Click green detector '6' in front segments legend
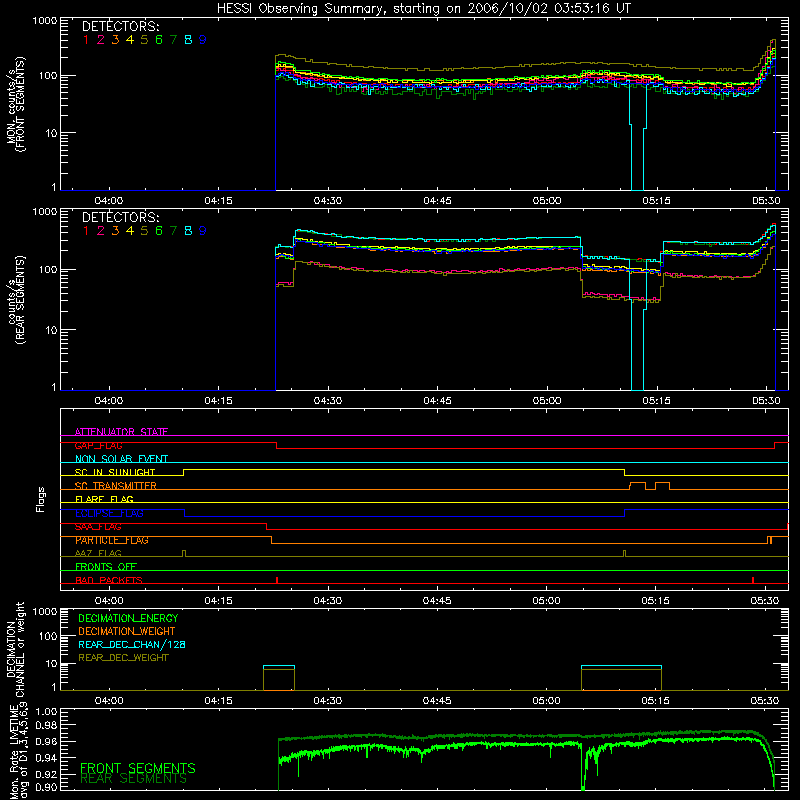The height and width of the screenshot is (800, 800). (x=159, y=39)
